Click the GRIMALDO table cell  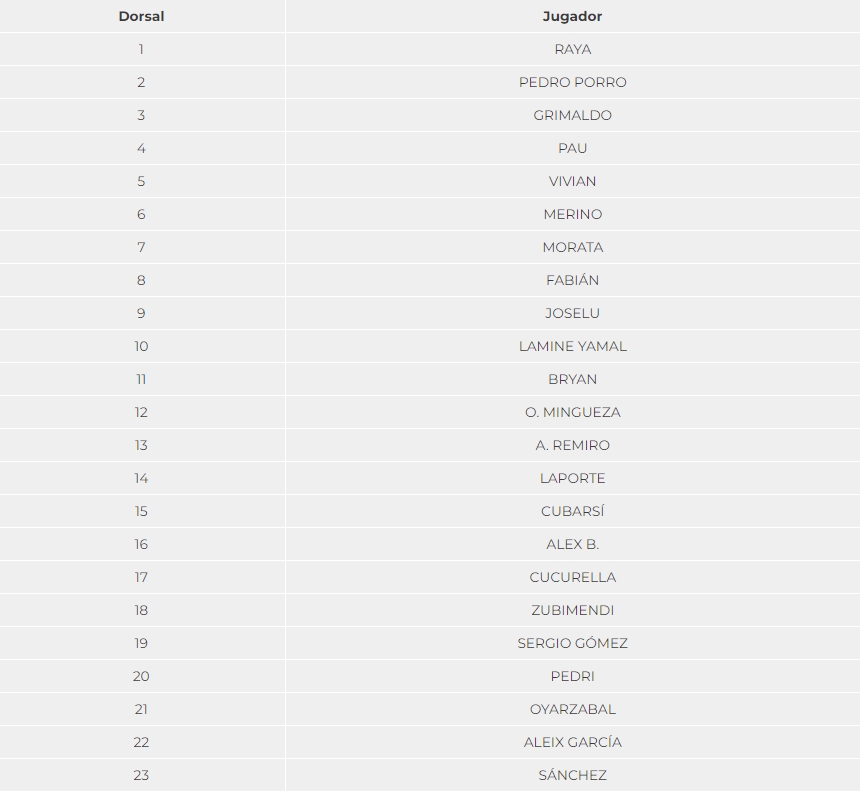click(x=573, y=115)
